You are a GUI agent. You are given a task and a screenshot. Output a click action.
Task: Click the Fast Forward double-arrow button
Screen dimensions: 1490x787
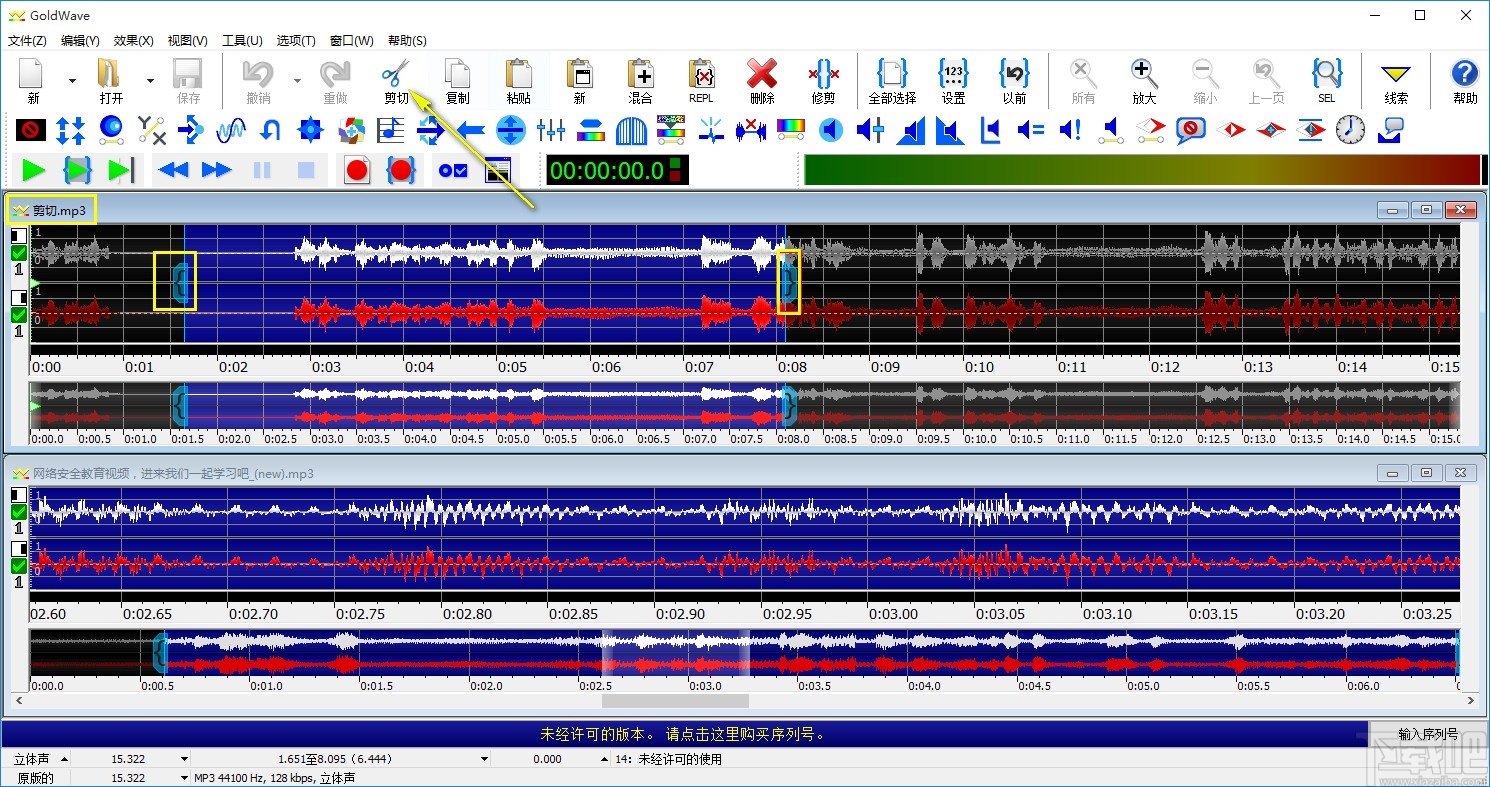[x=217, y=170]
